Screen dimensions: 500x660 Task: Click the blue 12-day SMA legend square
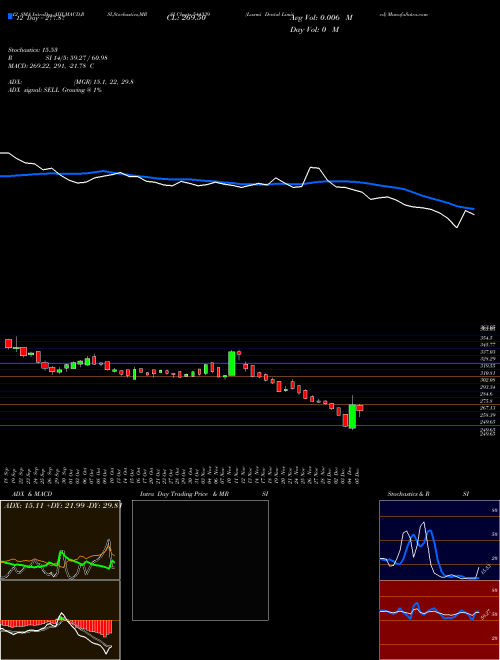coord(10,16)
